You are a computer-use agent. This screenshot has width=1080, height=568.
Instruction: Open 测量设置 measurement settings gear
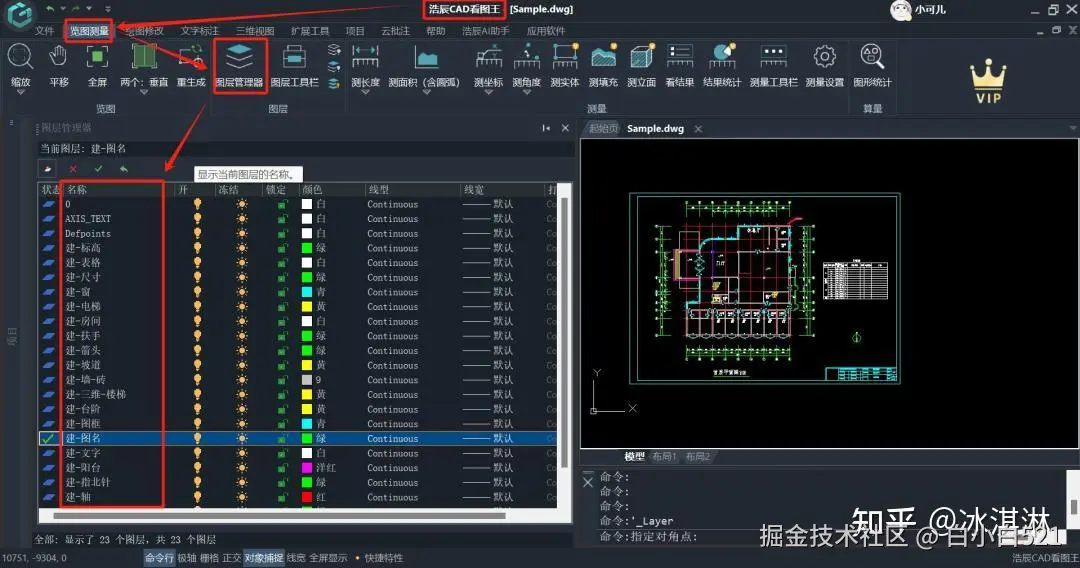824,65
